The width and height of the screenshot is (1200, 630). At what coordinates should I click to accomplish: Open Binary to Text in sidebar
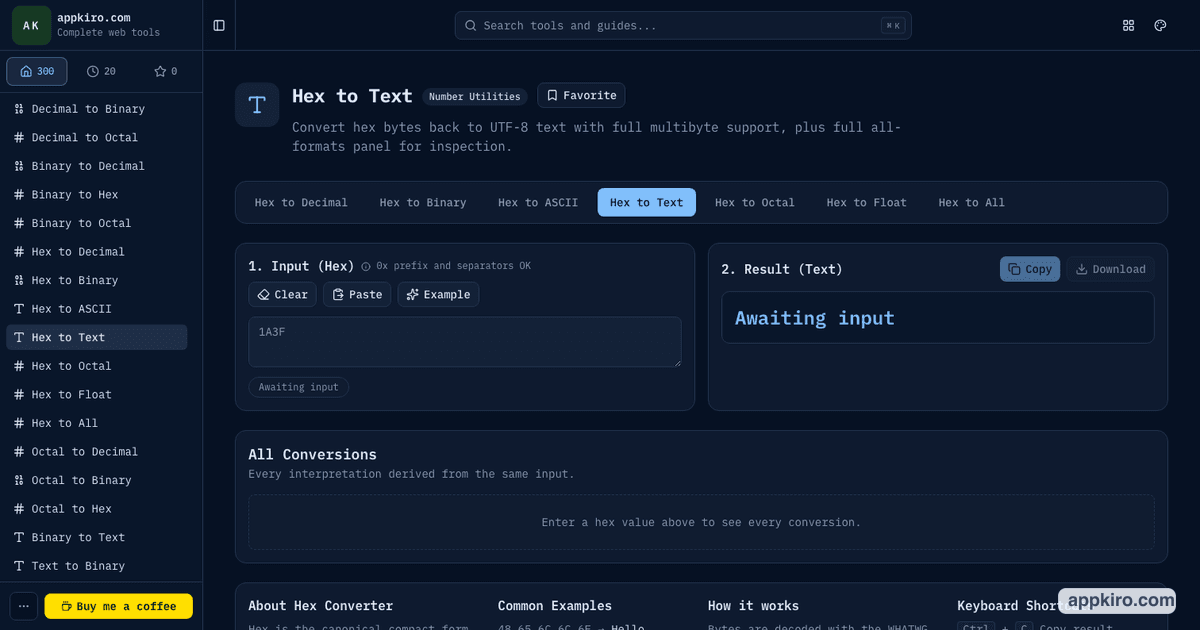[97, 537]
